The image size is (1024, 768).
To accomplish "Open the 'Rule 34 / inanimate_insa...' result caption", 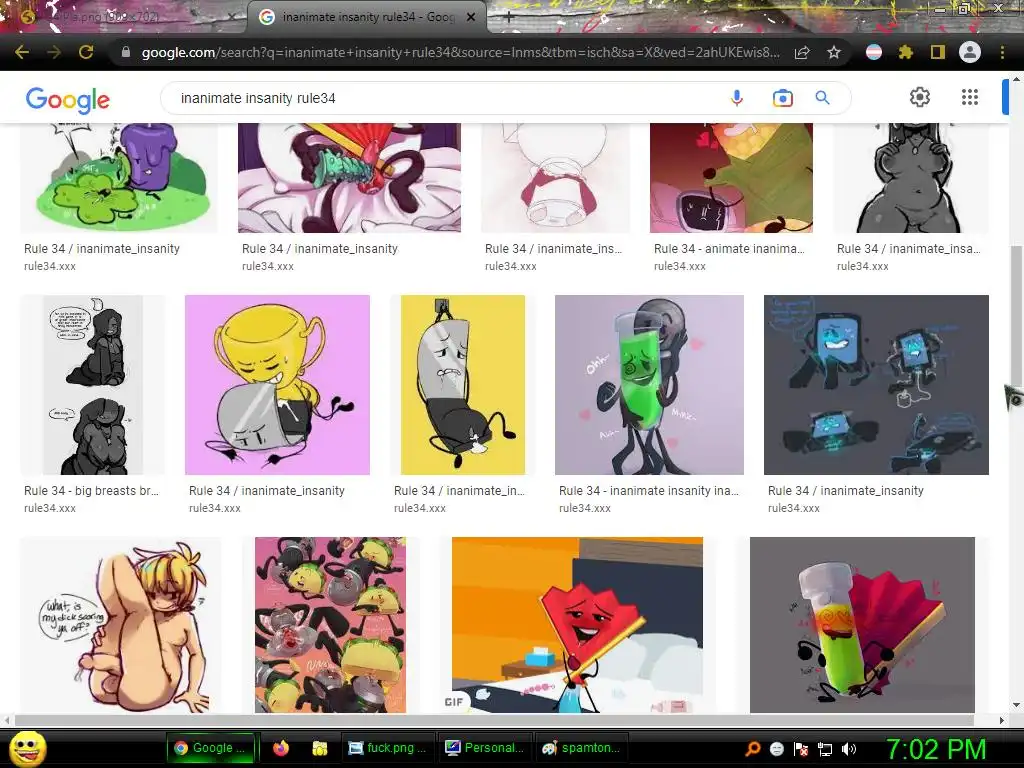I will pos(908,249).
